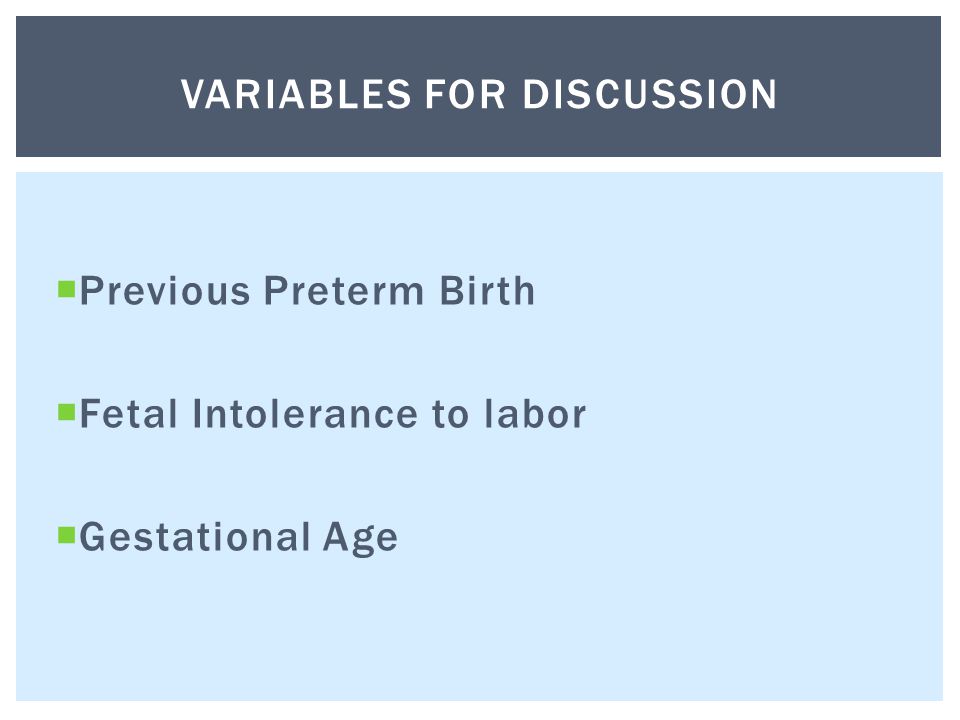Screen dimensions: 960x720
Task: Click the word DISCUSSION in the title
Action: (x=650, y=94)
